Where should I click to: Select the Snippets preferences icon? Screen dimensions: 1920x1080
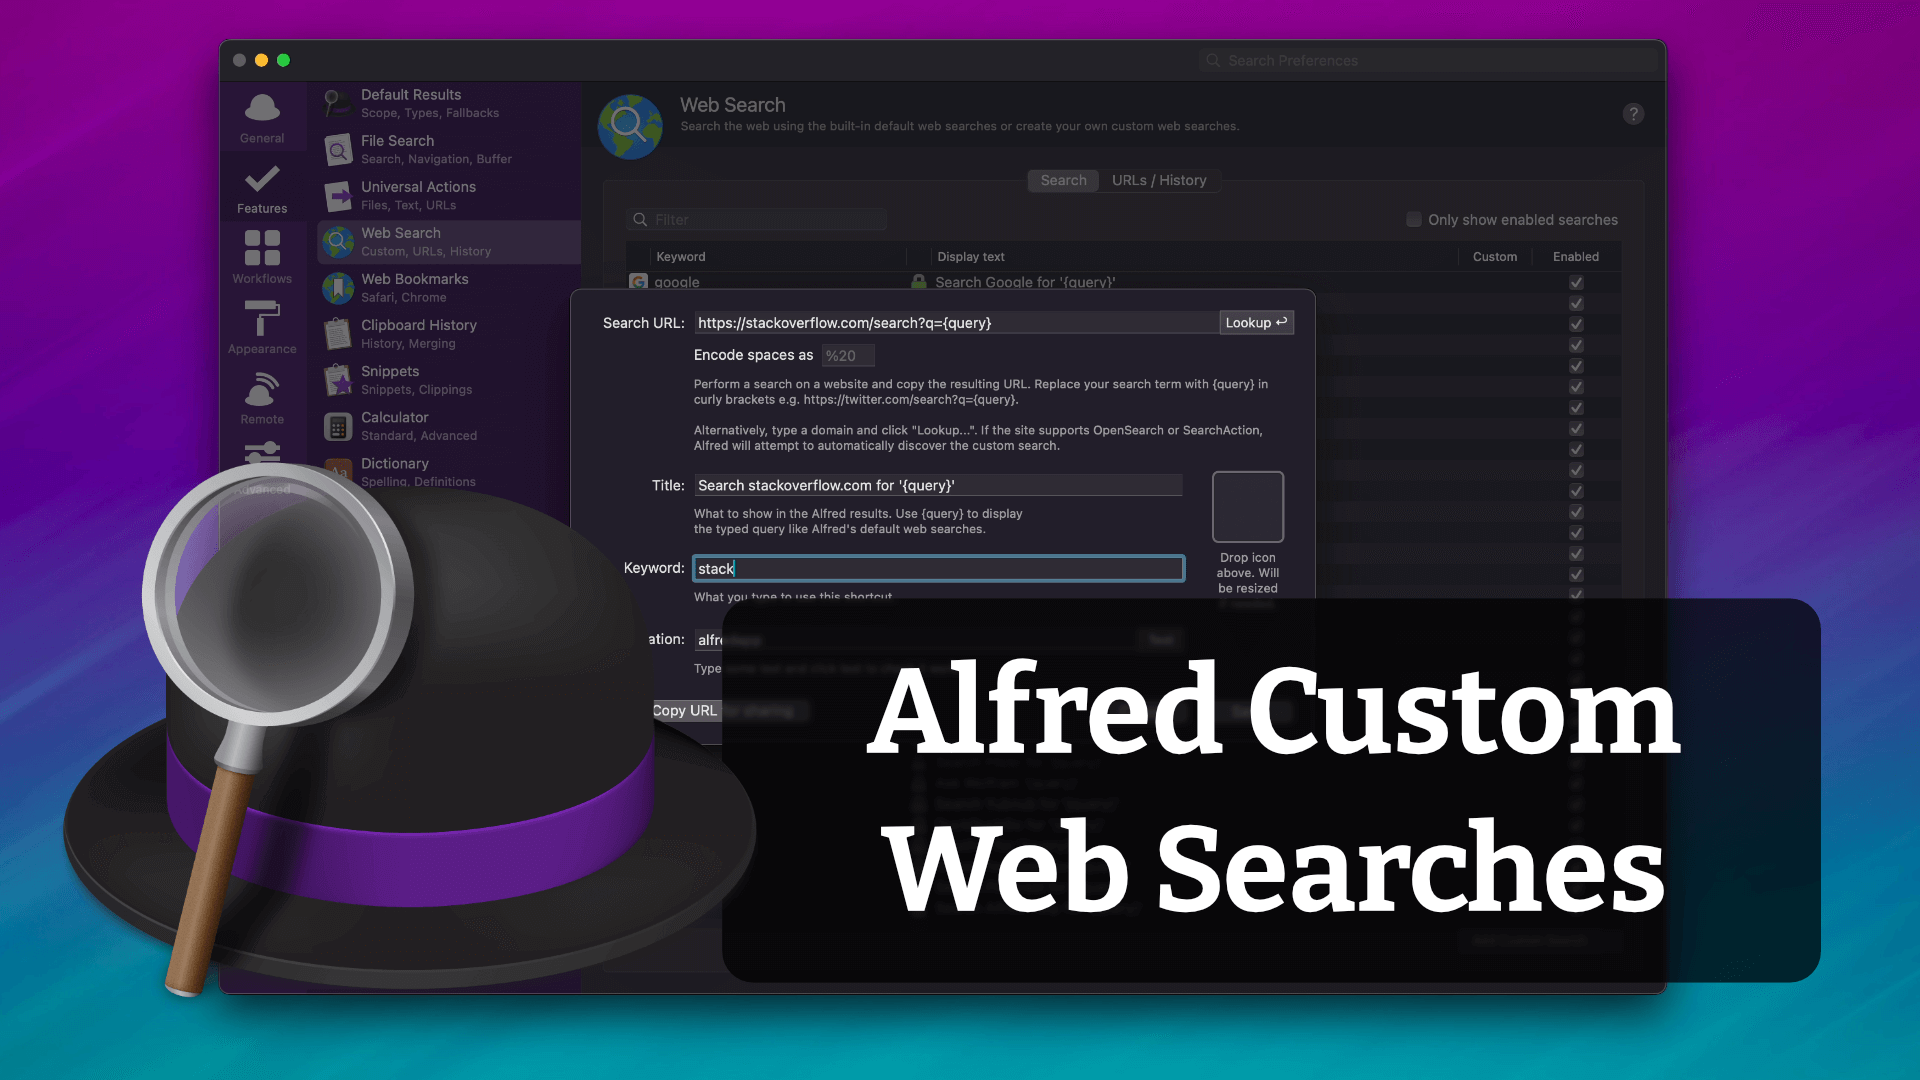tap(340, 378)
